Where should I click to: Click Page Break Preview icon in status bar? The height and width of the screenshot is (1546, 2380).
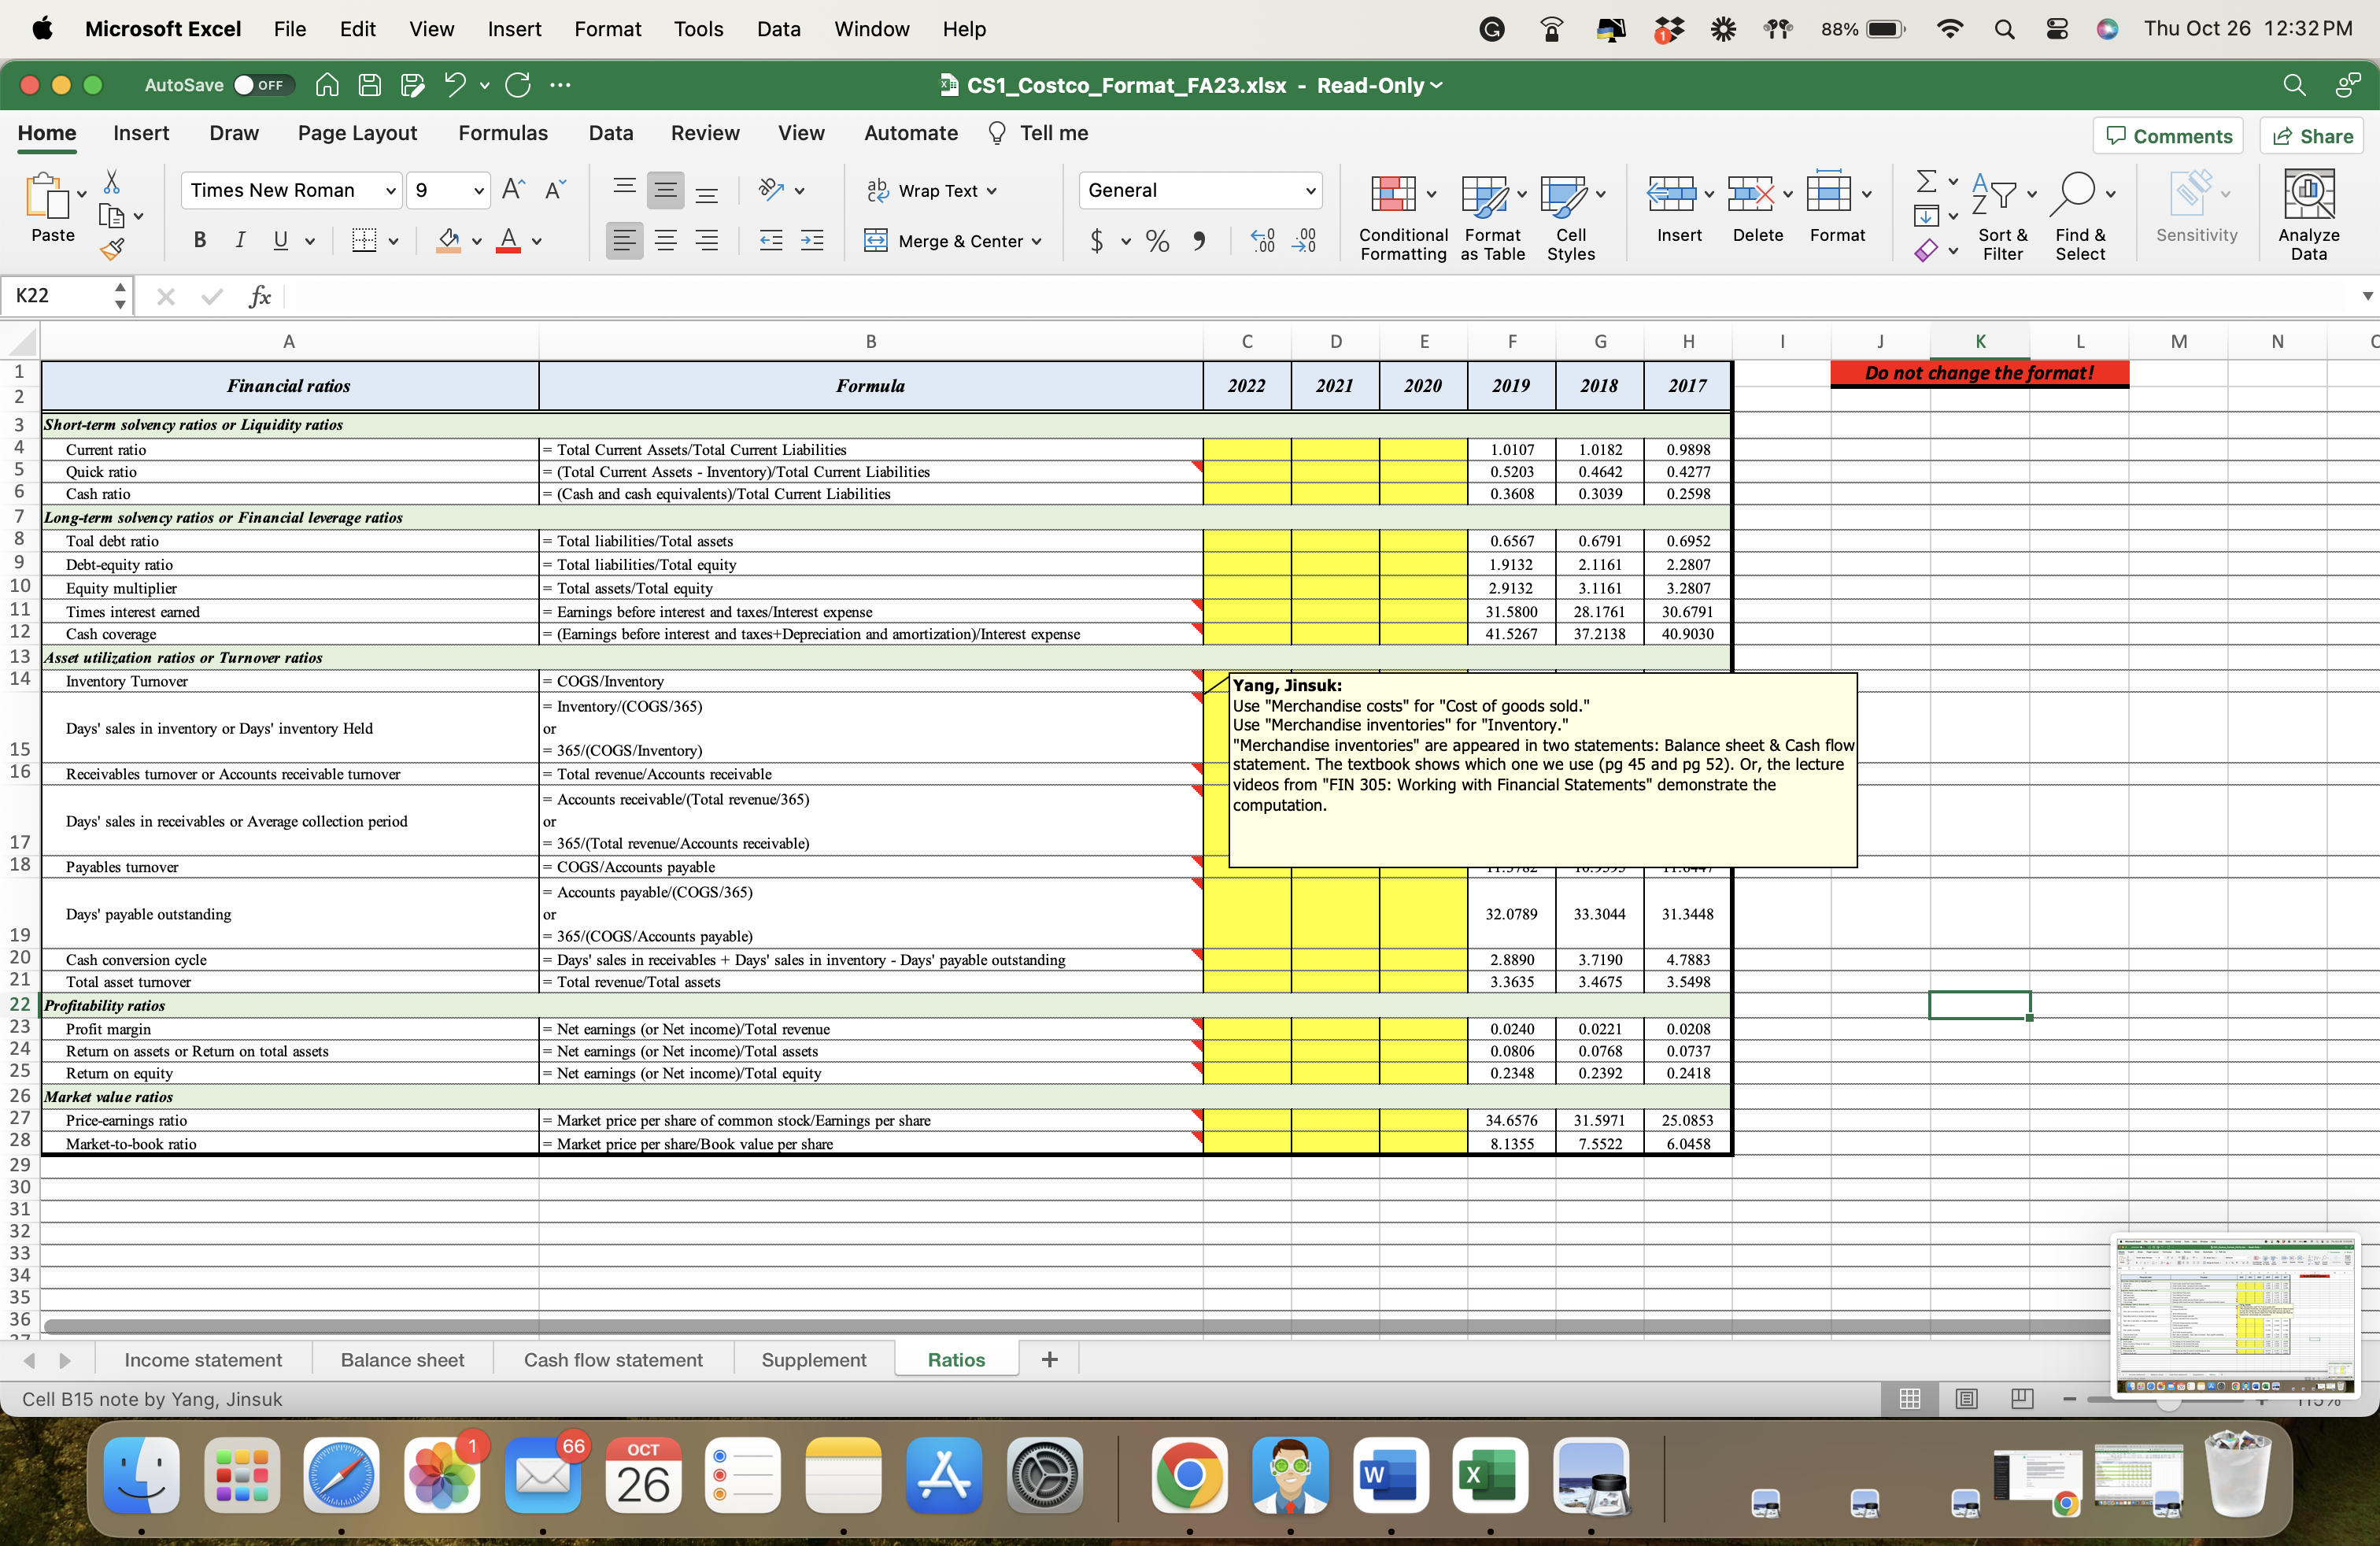tap(2022, 1398)
